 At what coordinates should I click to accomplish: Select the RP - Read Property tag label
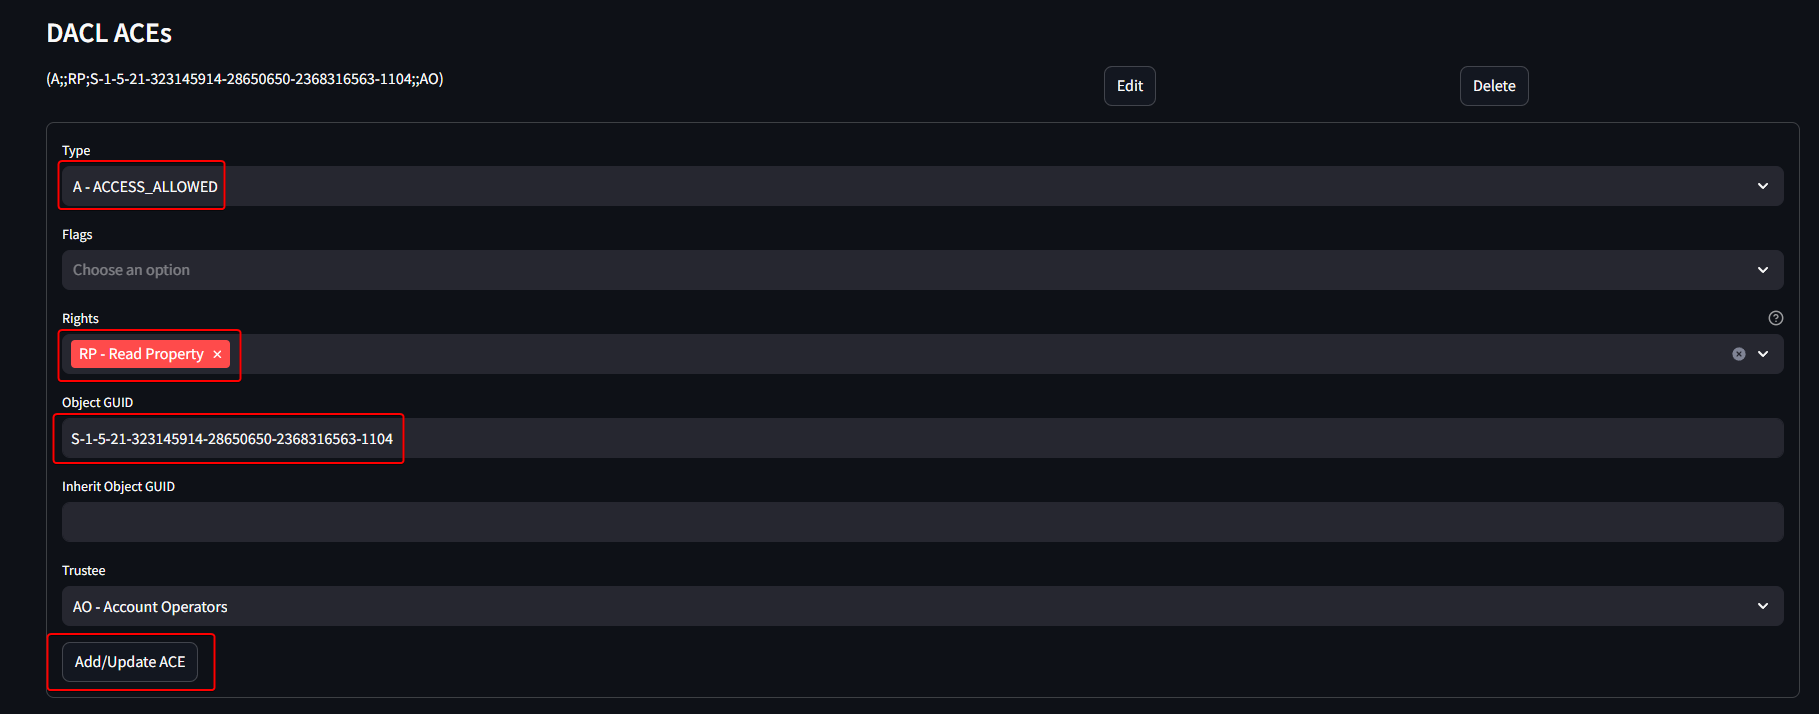(141, 354)
